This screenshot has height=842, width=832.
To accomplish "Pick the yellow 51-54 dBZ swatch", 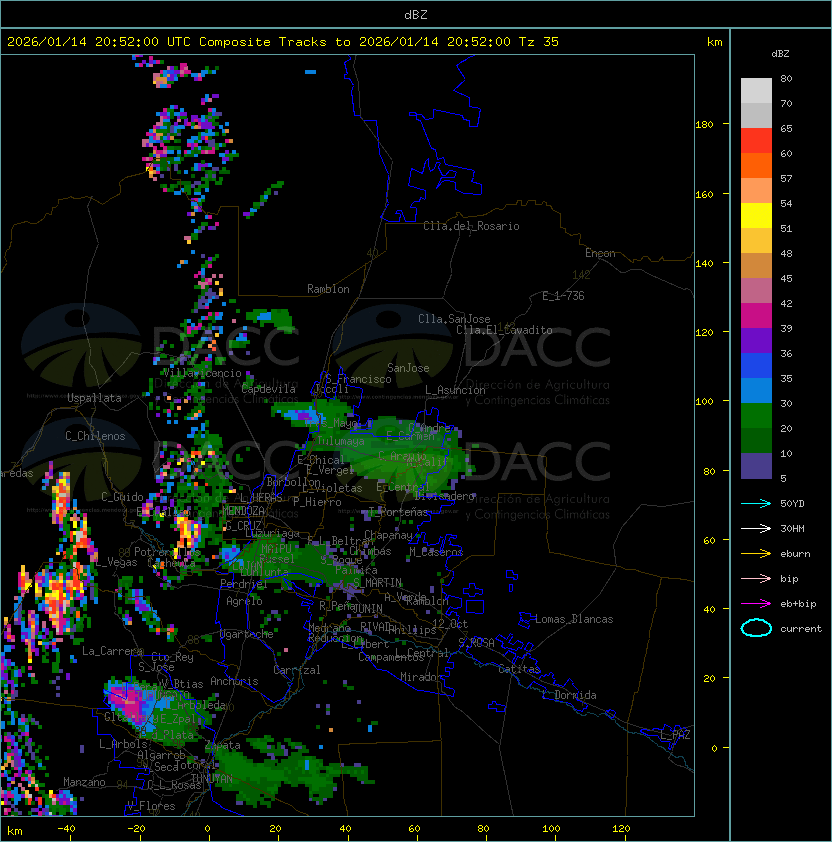I will (756, 215).
